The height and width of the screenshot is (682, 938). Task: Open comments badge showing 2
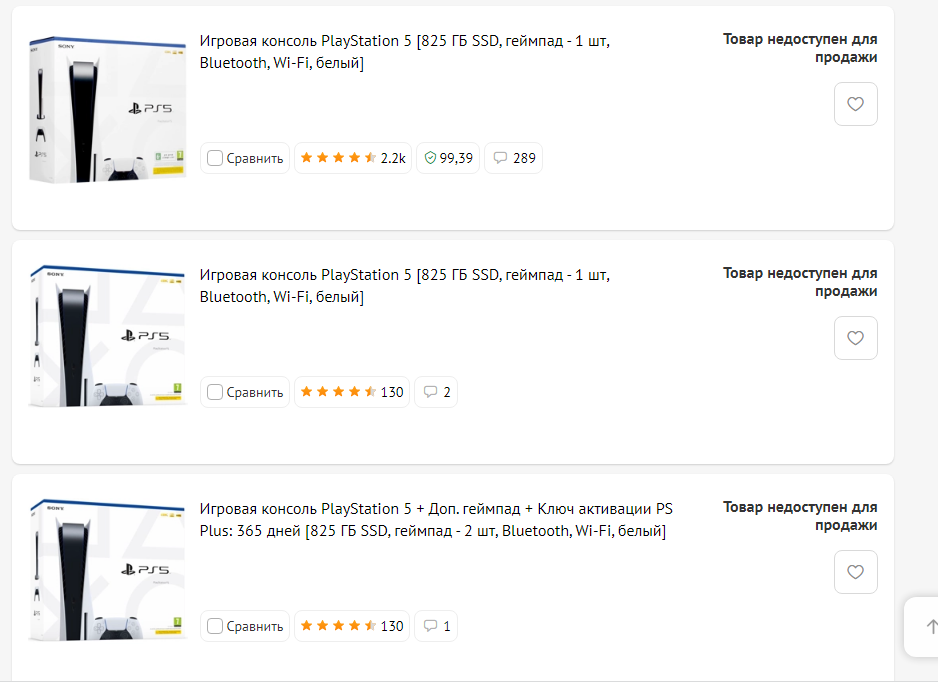(437, 392)
